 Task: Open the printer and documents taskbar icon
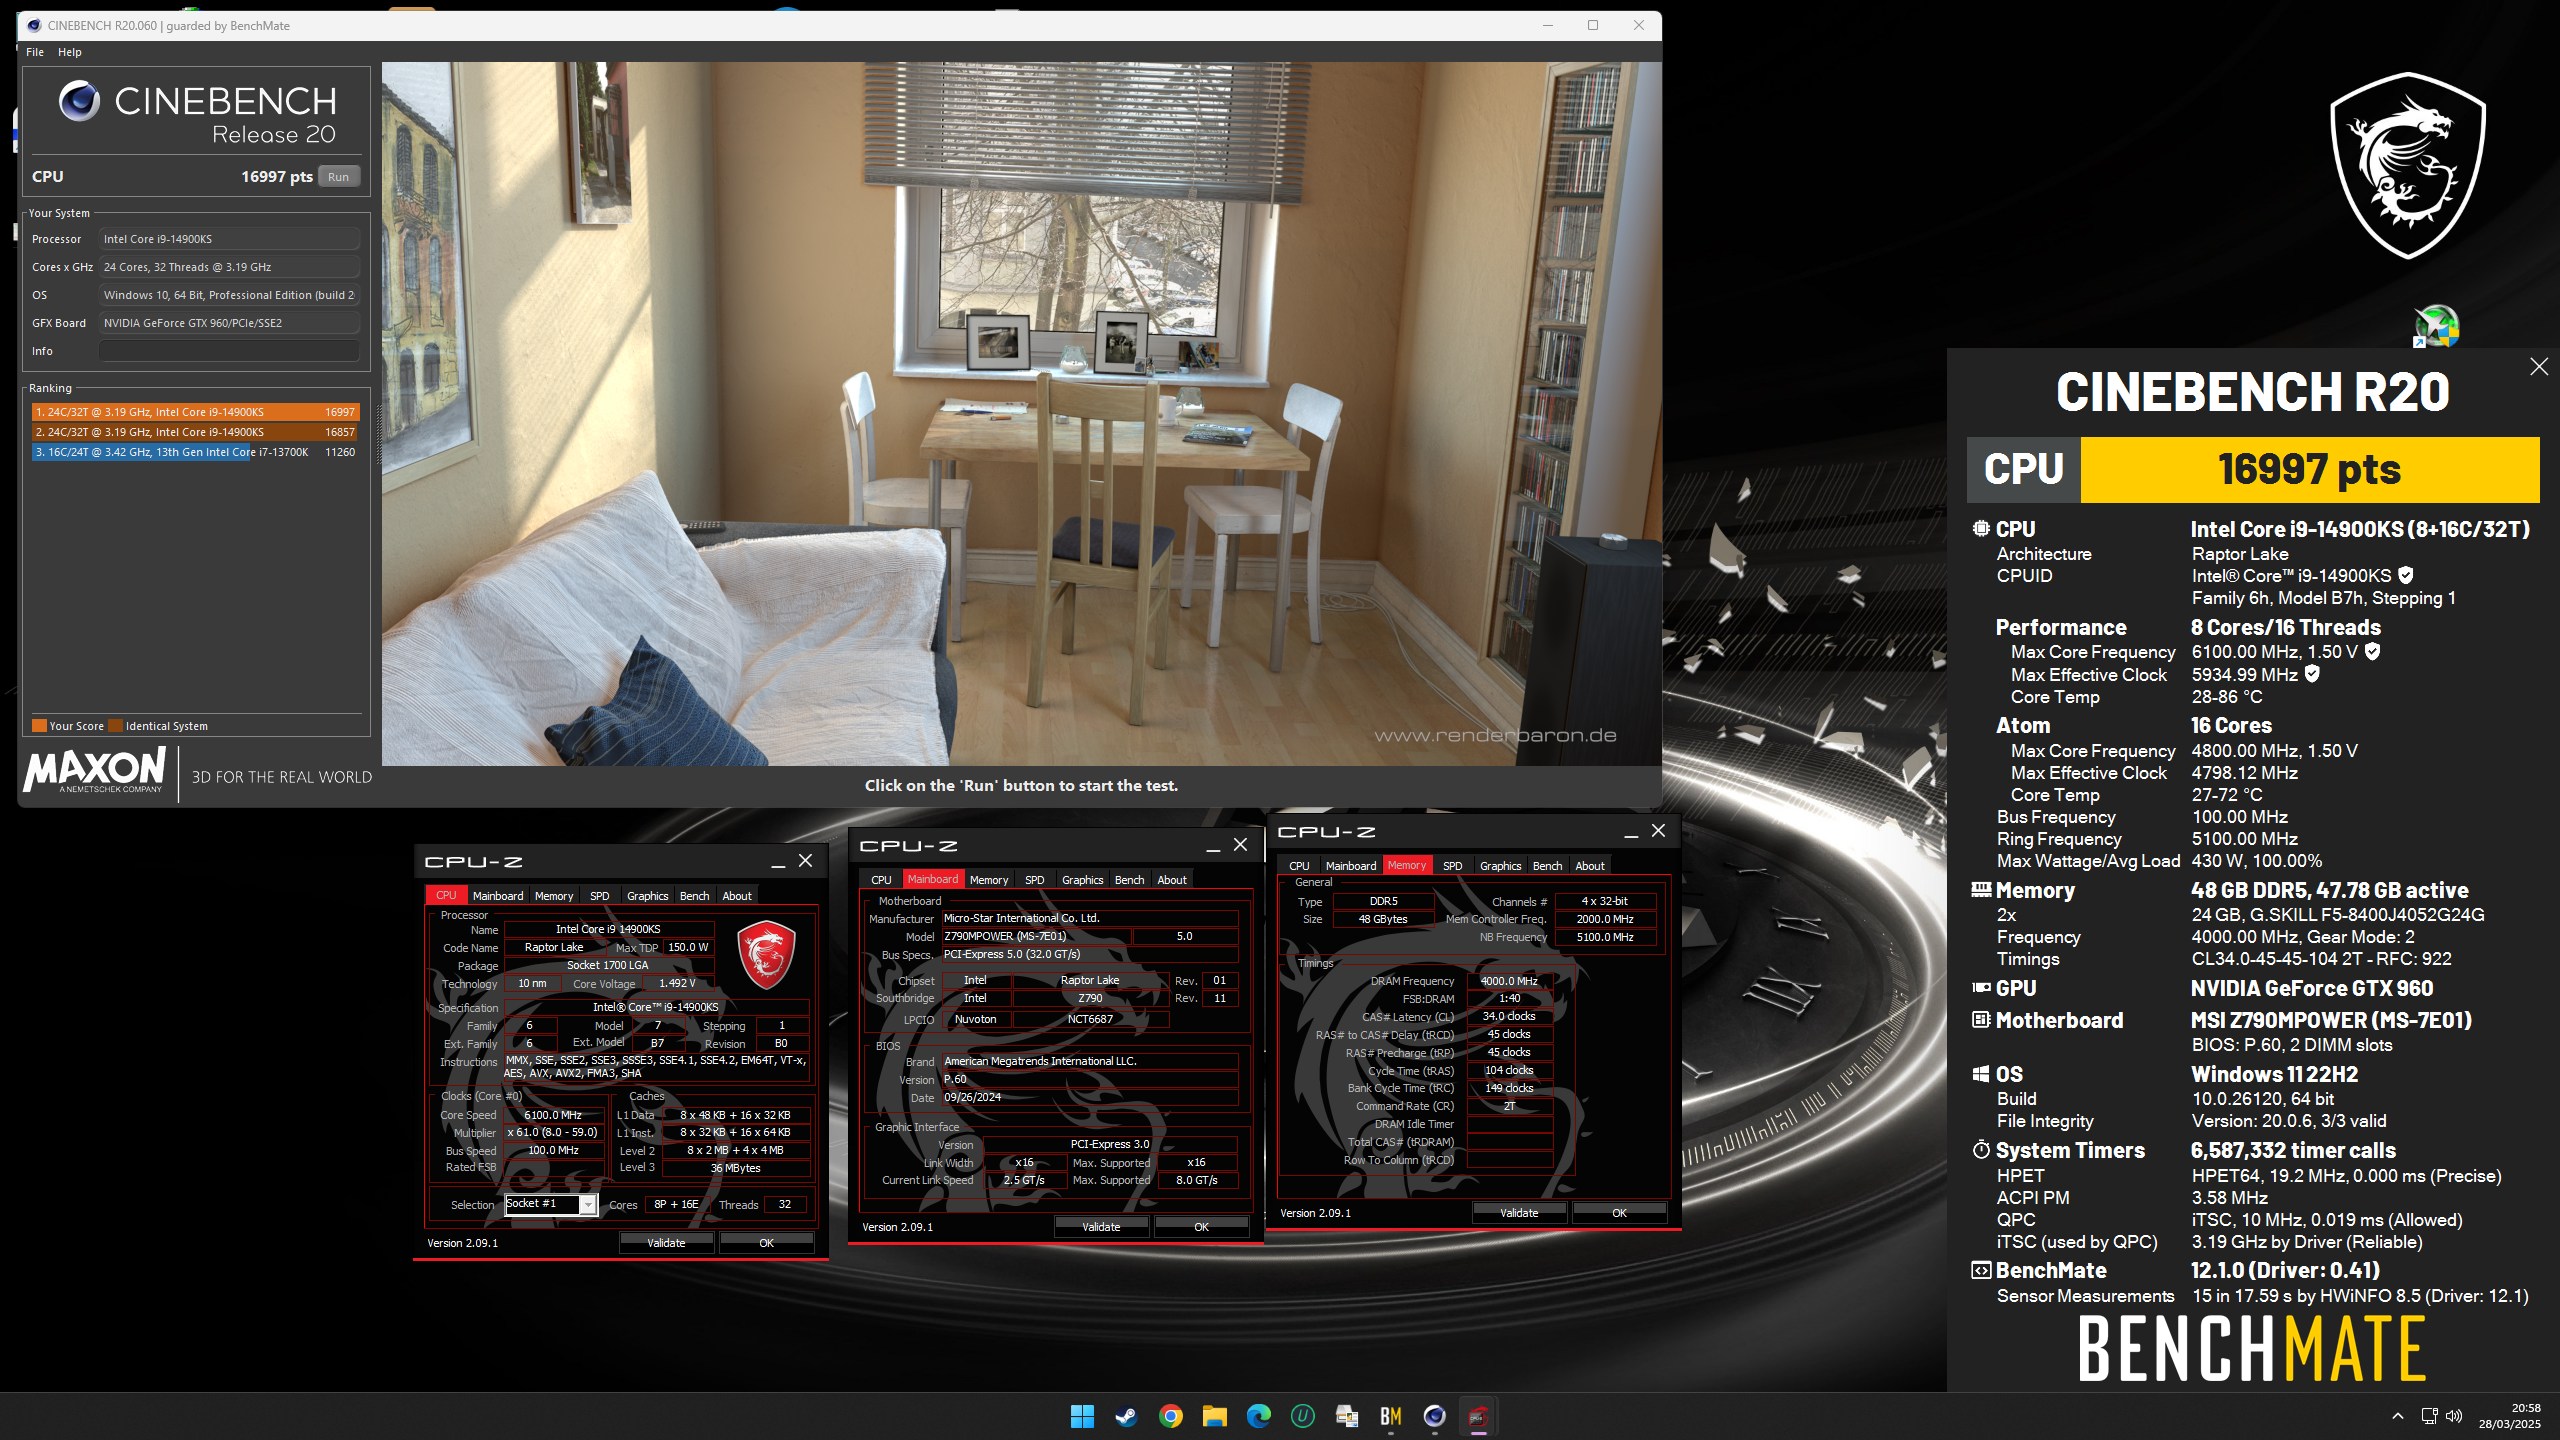[x=1346, y=1416]
